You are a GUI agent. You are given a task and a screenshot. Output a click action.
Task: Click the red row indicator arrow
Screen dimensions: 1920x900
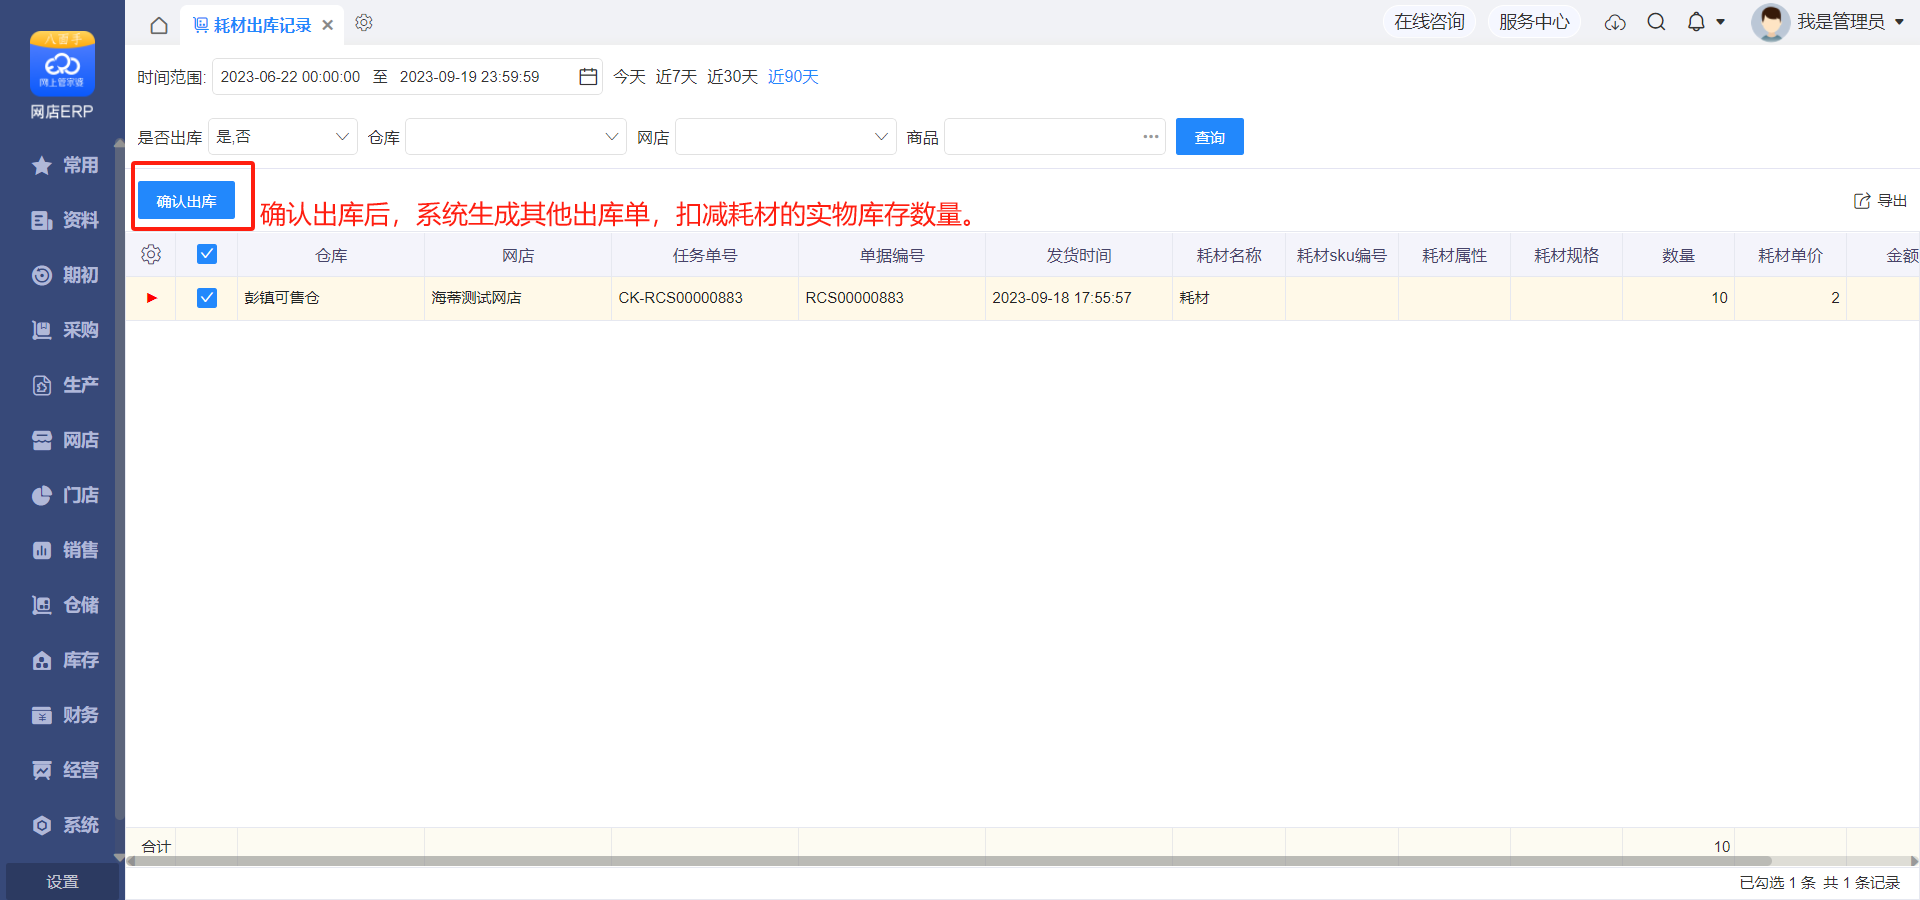(152, 298)
